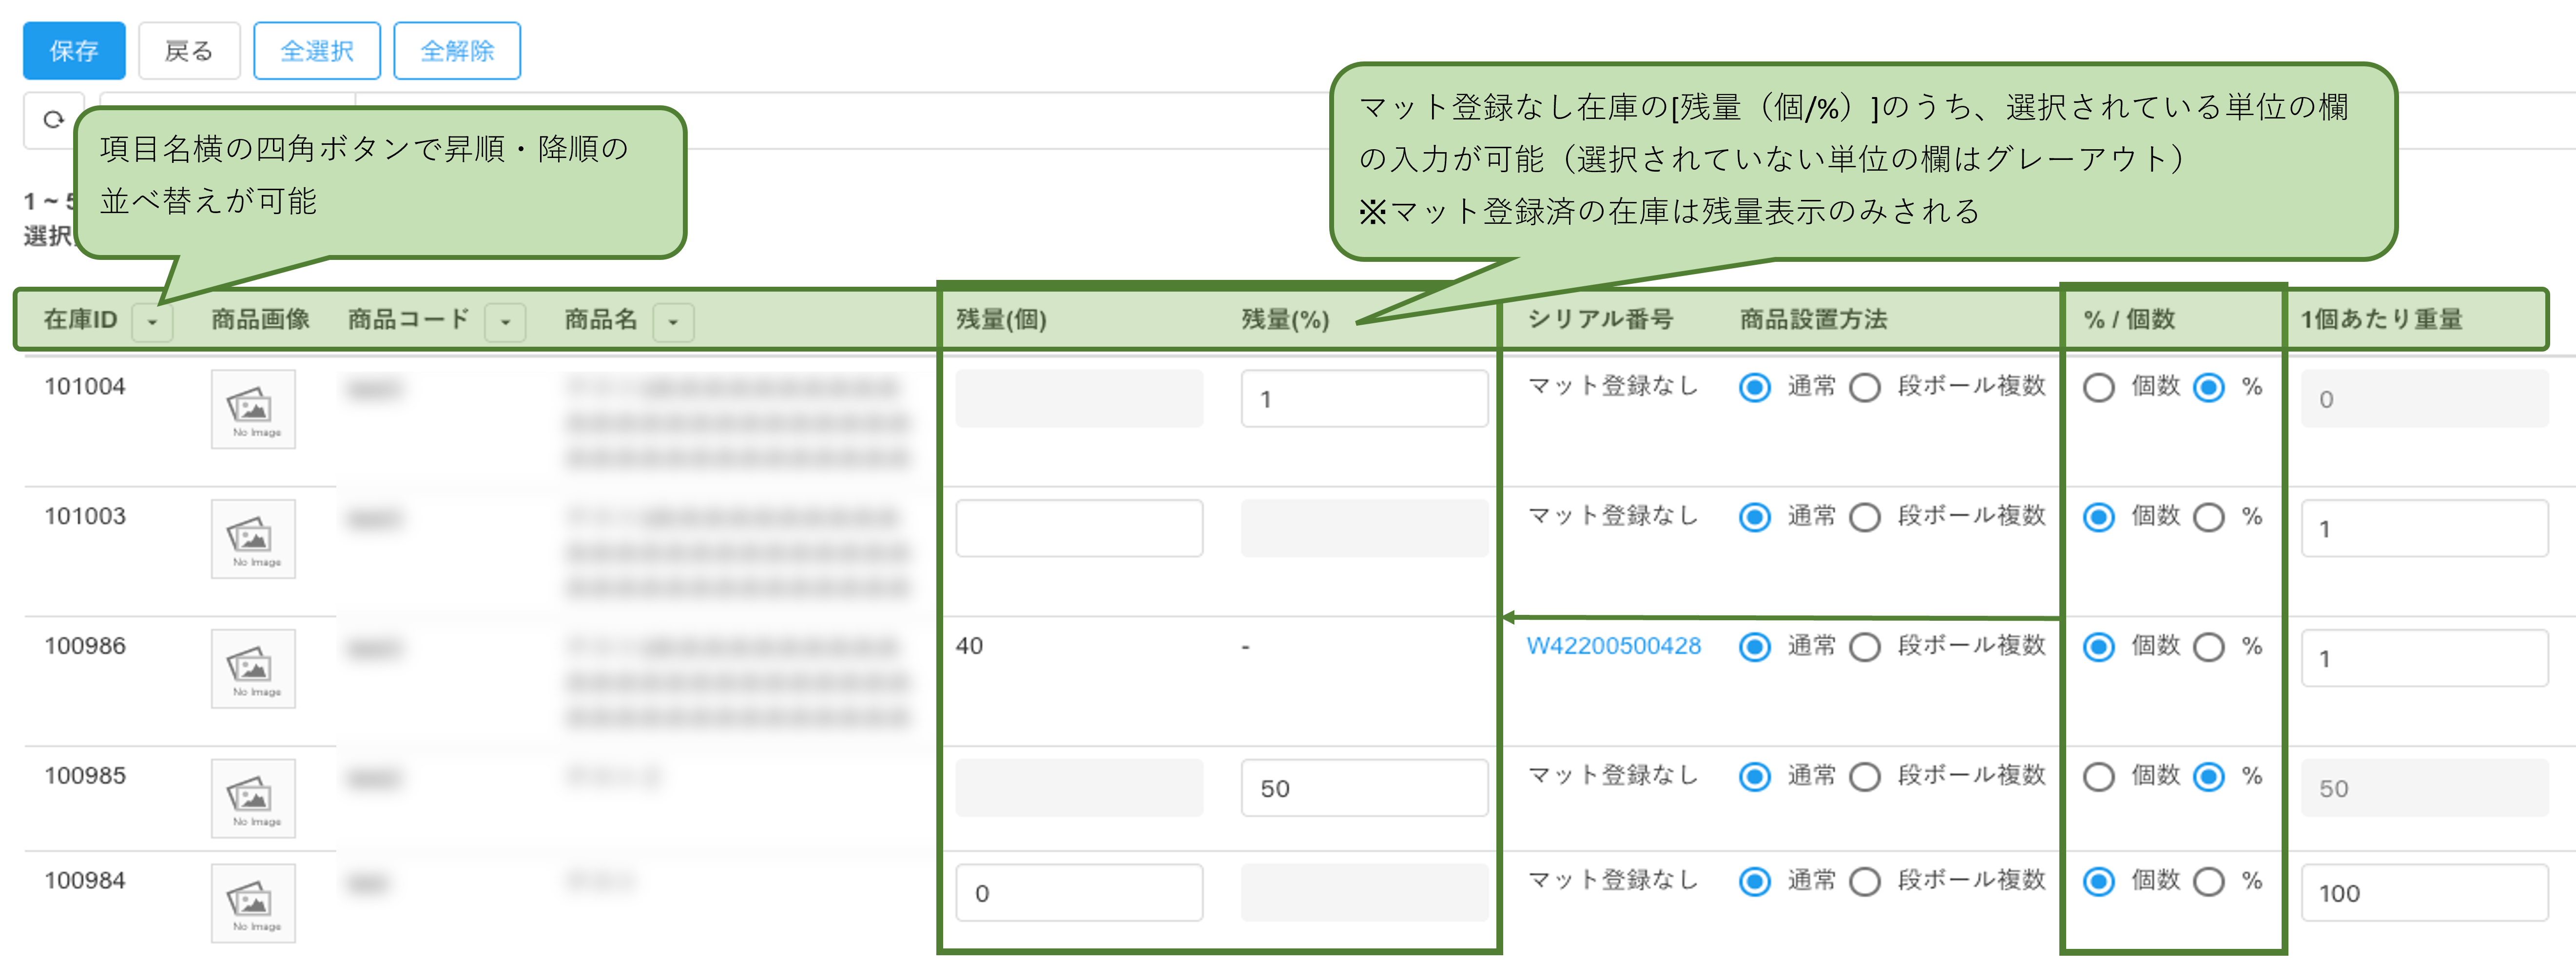Select 段ボール複数 radio for stock 100986
2576x965 pixels.
[x=1864, y=647]
